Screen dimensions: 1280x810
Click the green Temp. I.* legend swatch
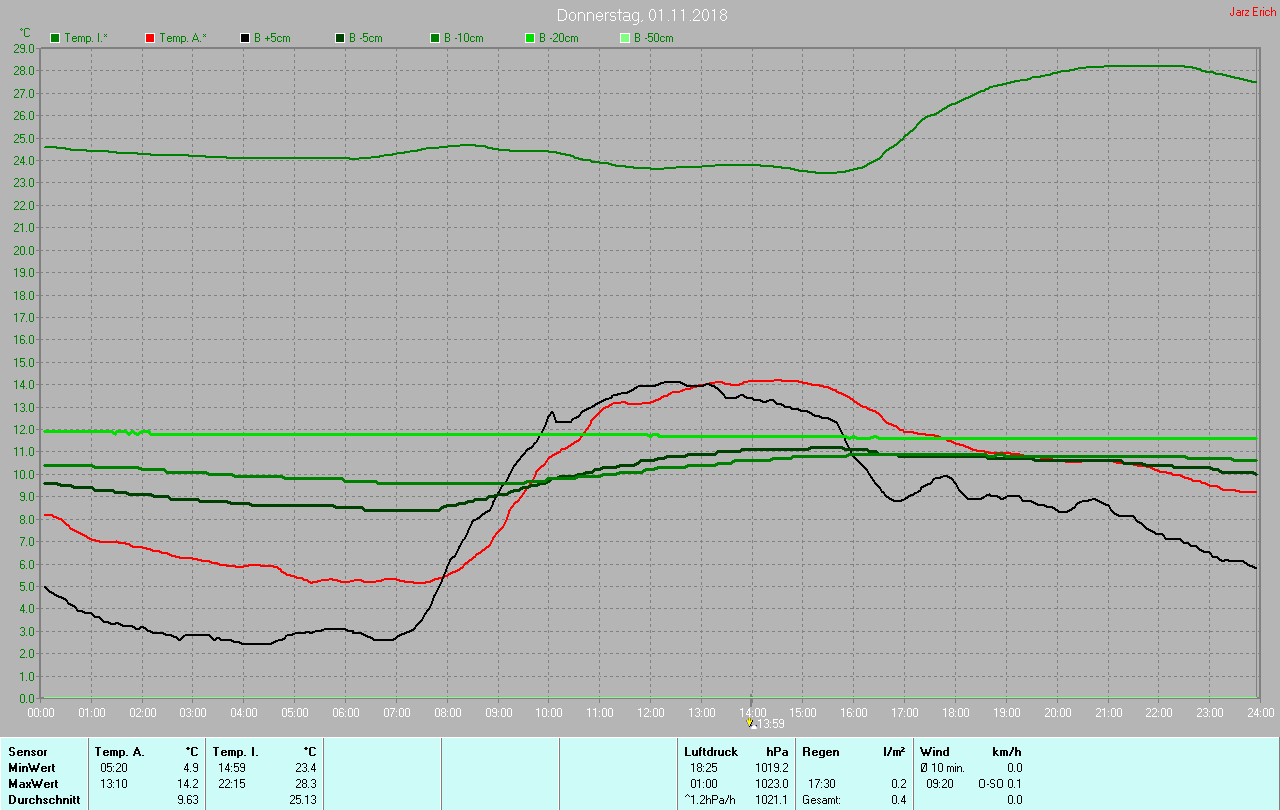55,38
